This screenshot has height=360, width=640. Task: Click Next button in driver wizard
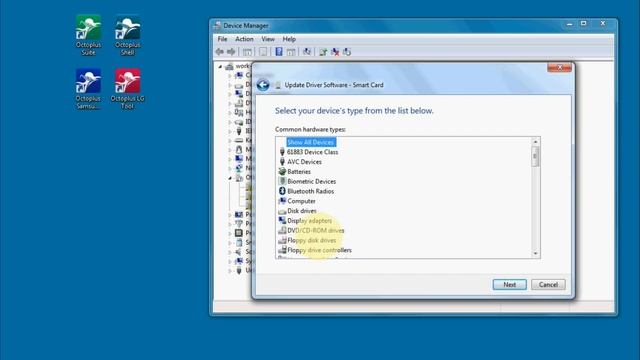point(509,284)
